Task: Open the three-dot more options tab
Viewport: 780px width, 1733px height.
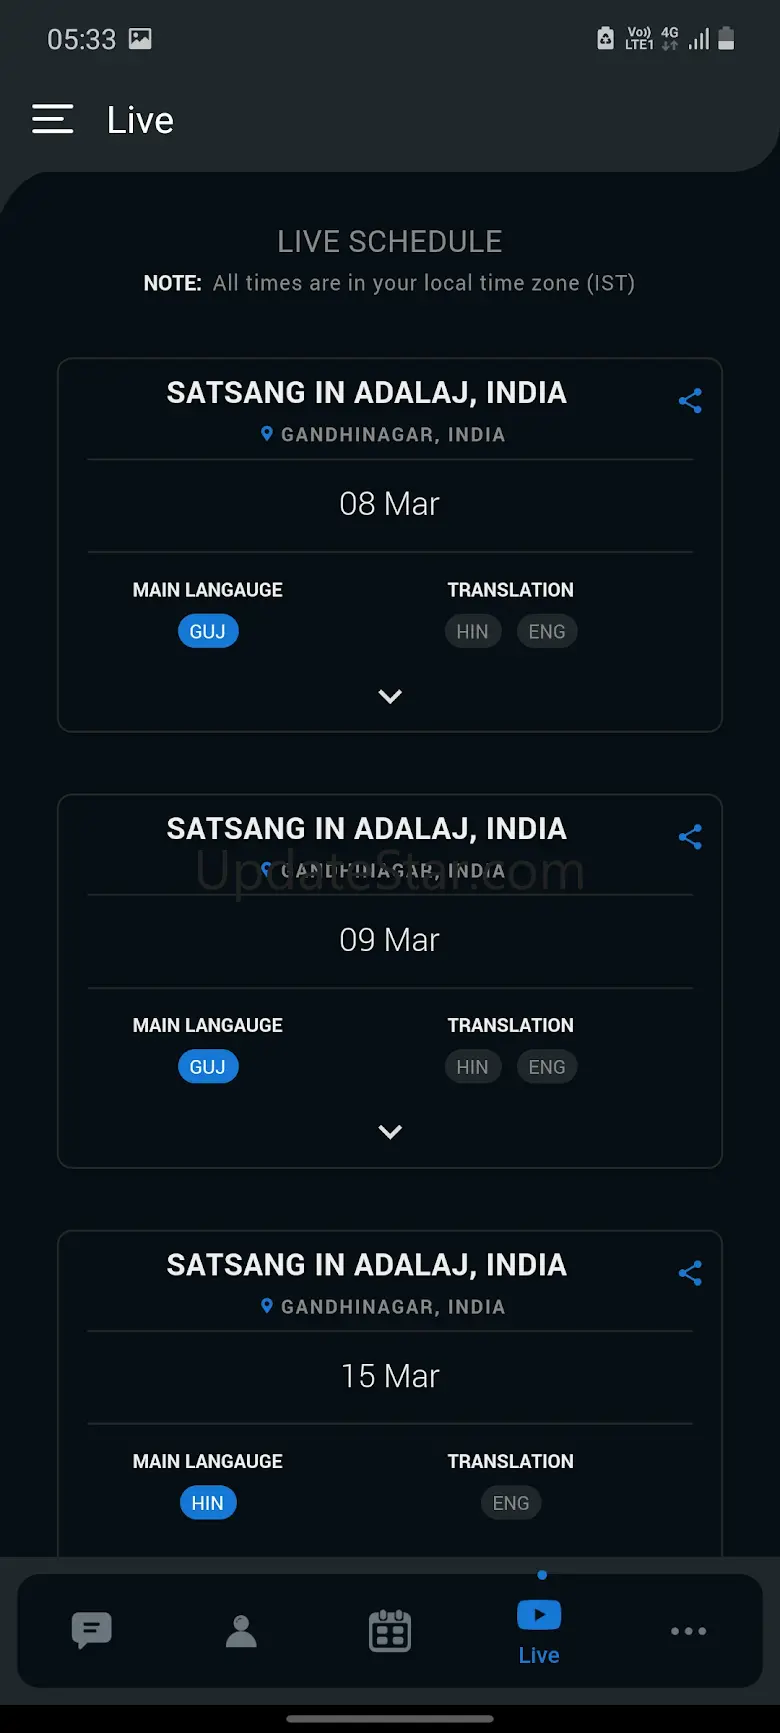Action: [x=688, y=1631]
